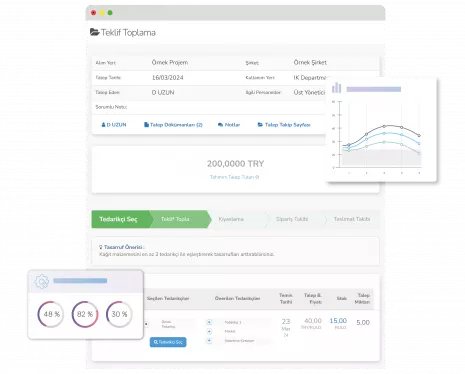The image size is (465, 374).
Task: Click the speech bubble Notlar icon
Action: tap(220, 125)
